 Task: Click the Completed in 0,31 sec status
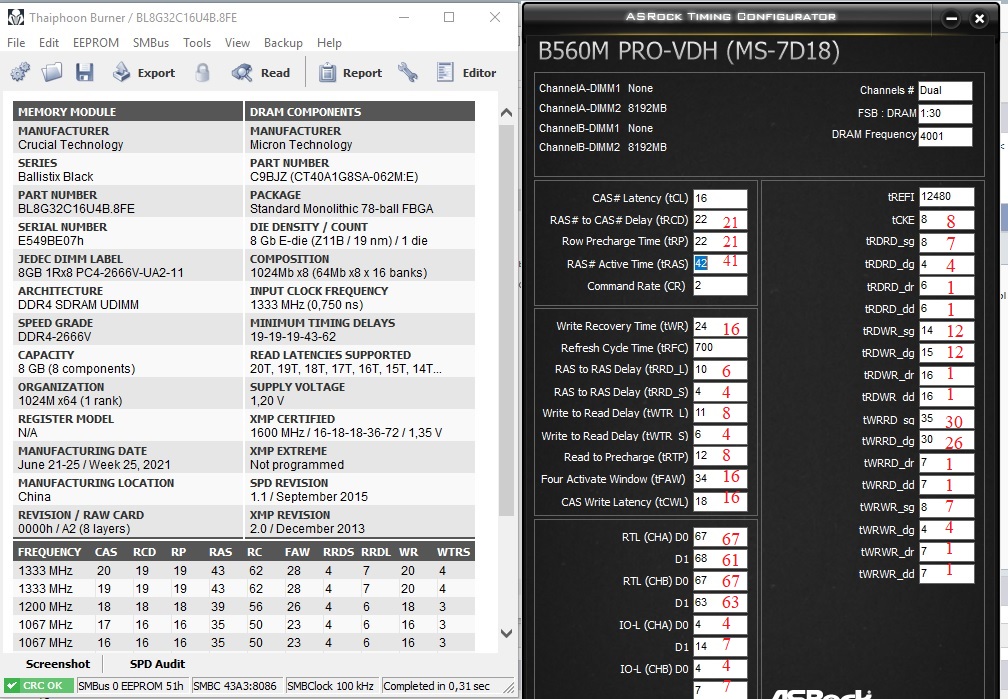pos(436,685)
